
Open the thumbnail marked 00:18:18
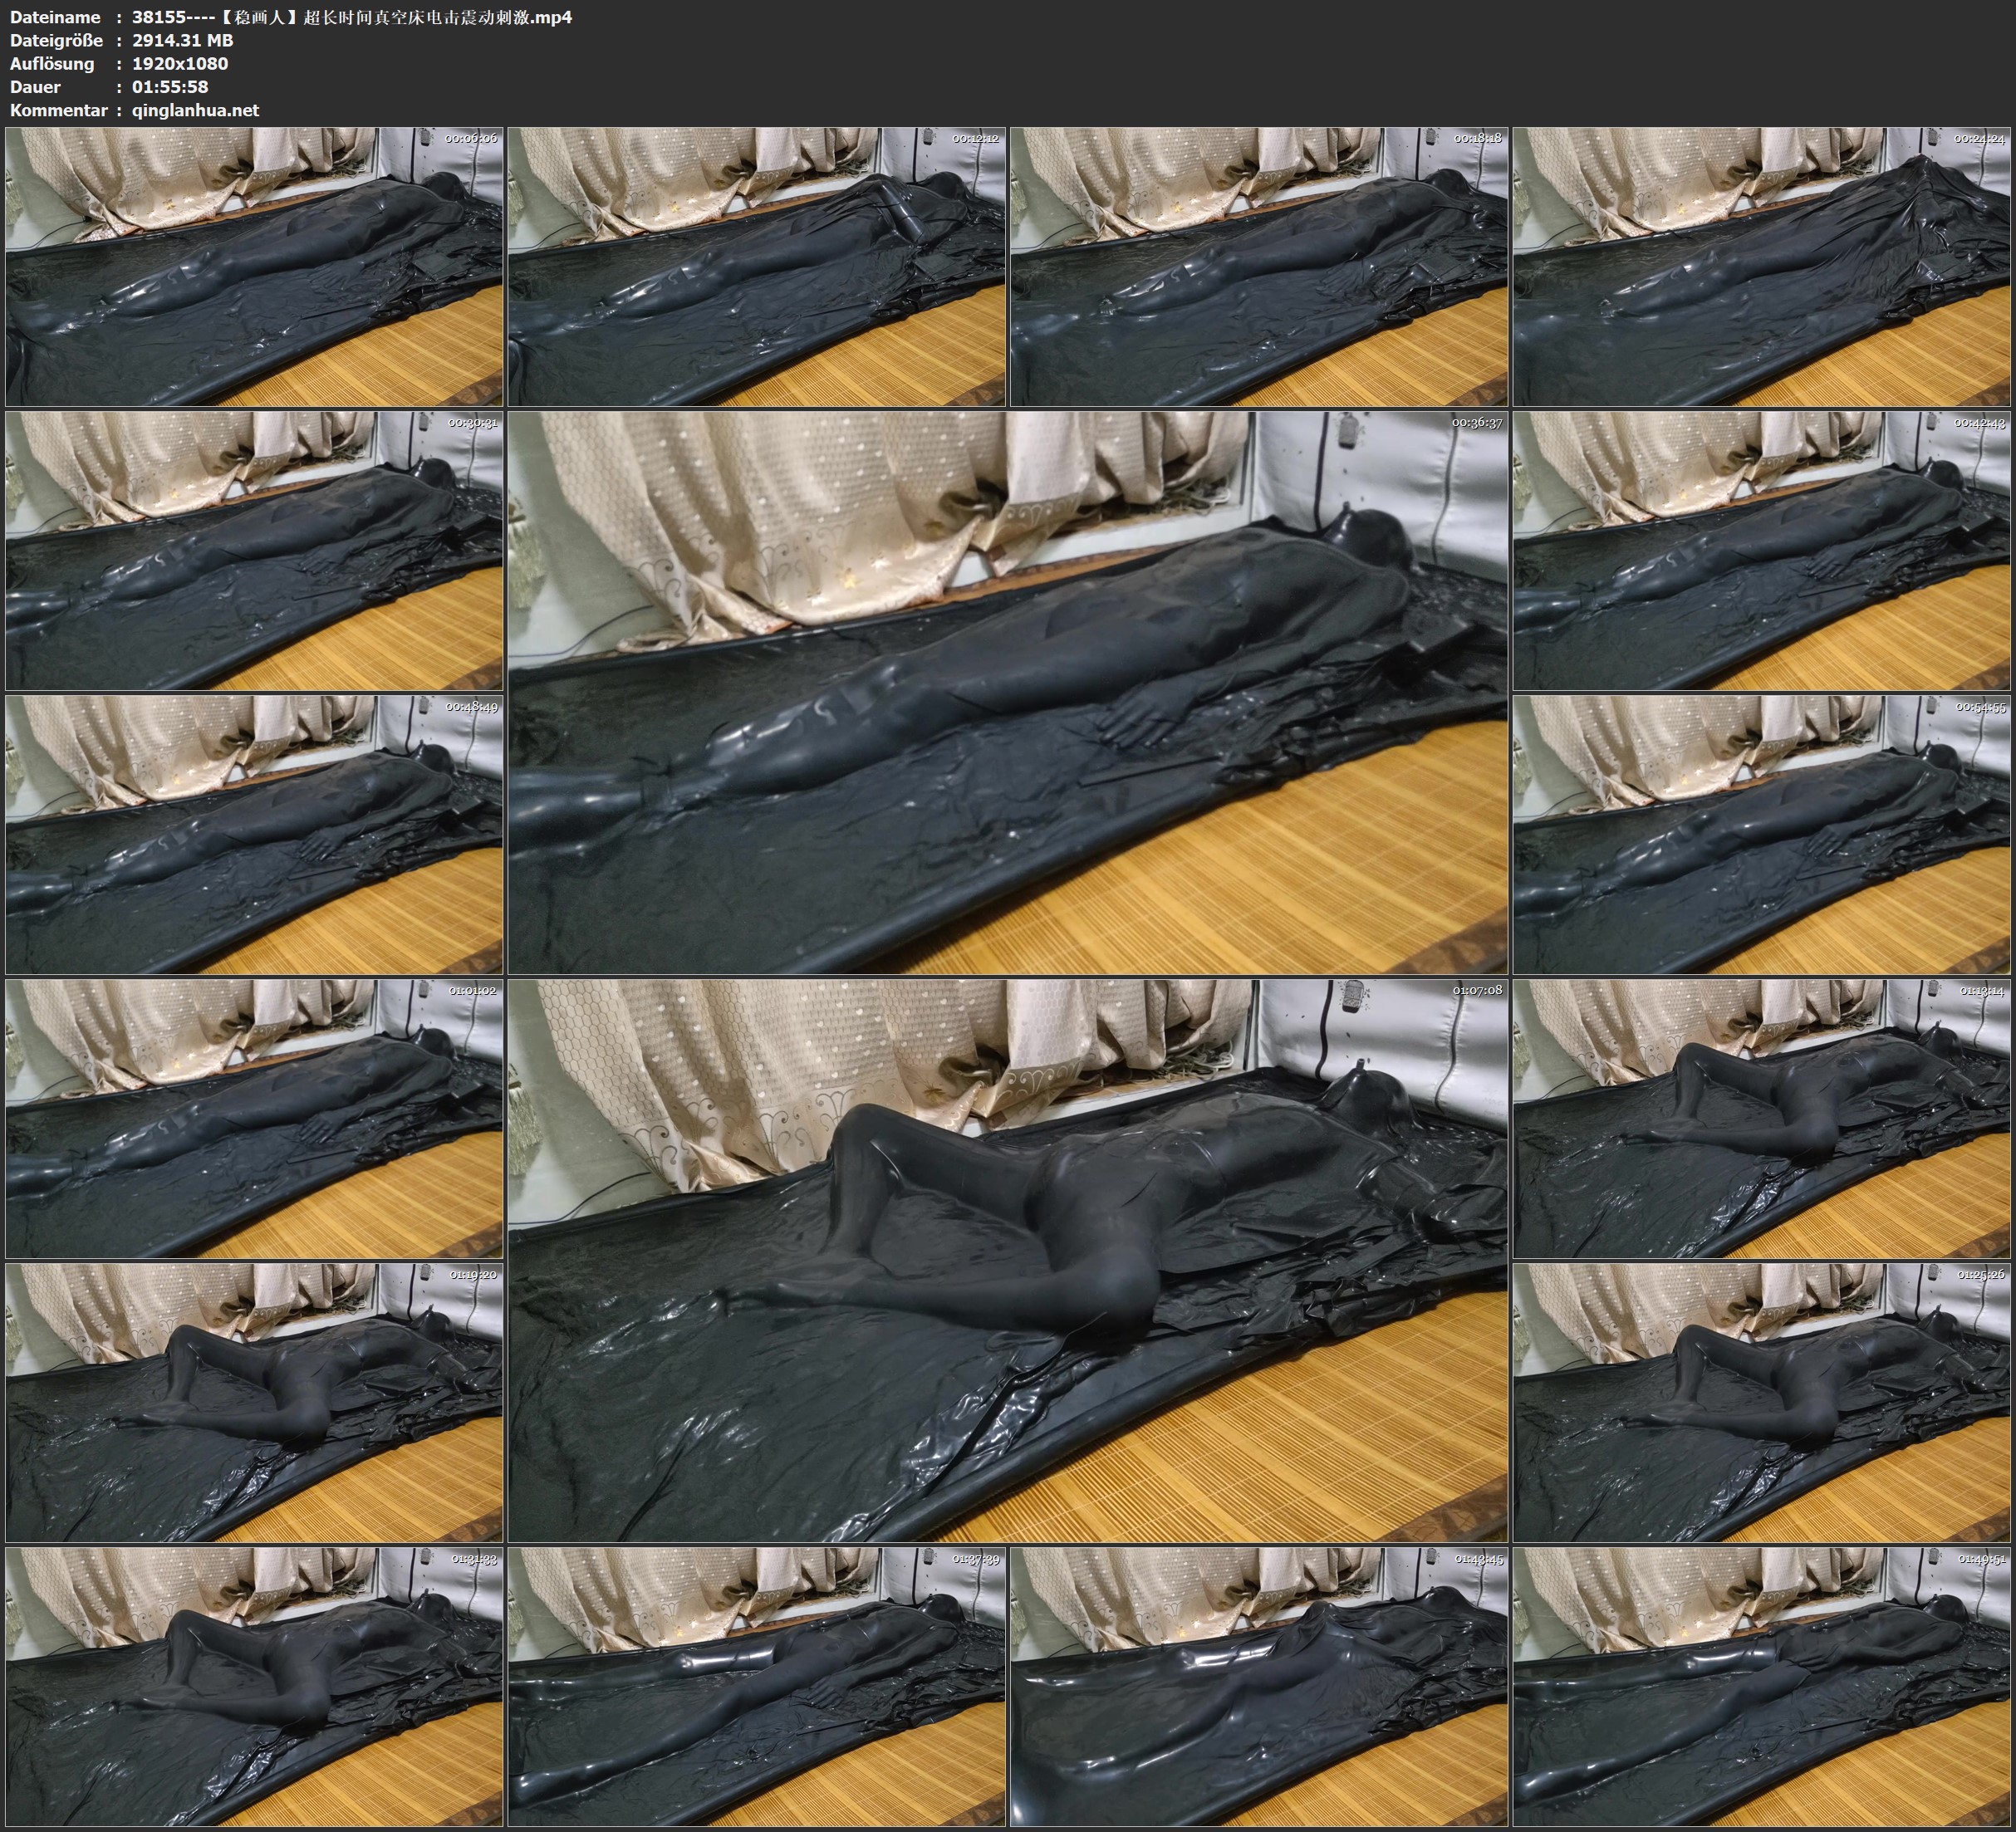click(x=1260, y=266)
